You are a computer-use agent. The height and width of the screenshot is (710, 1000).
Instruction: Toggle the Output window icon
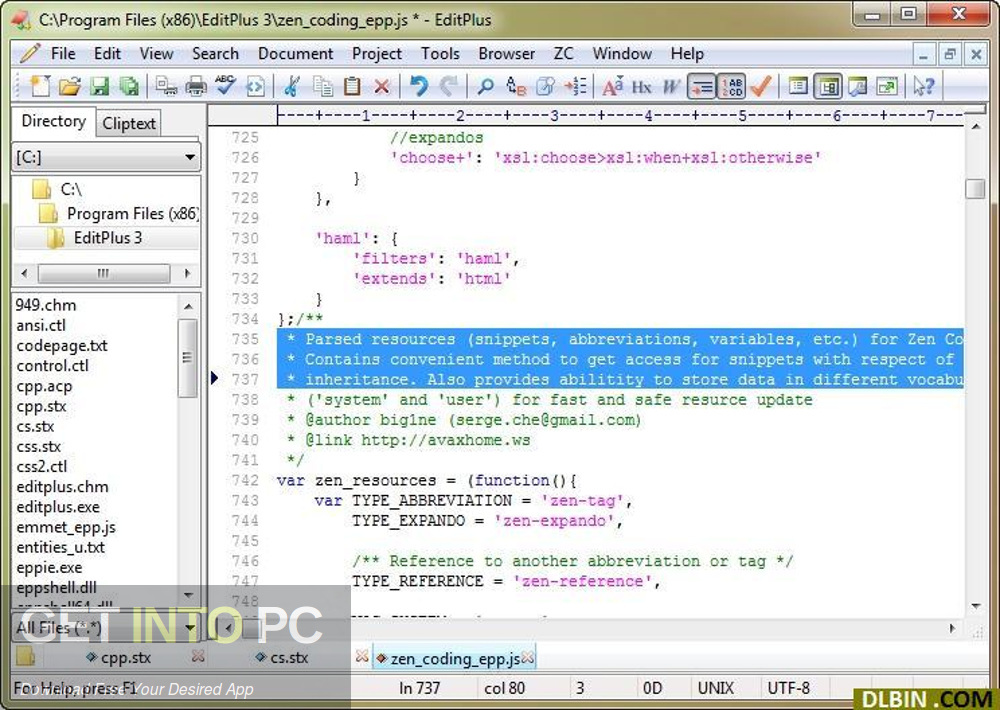(x=857, y=86)
